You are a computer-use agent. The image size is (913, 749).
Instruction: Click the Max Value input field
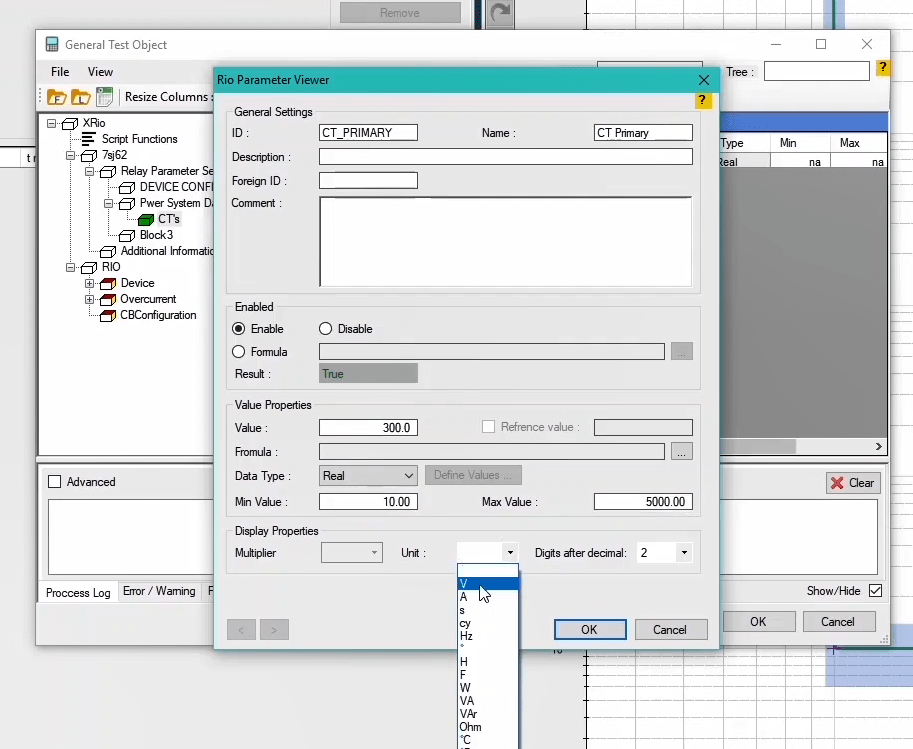tap(643, 502)
